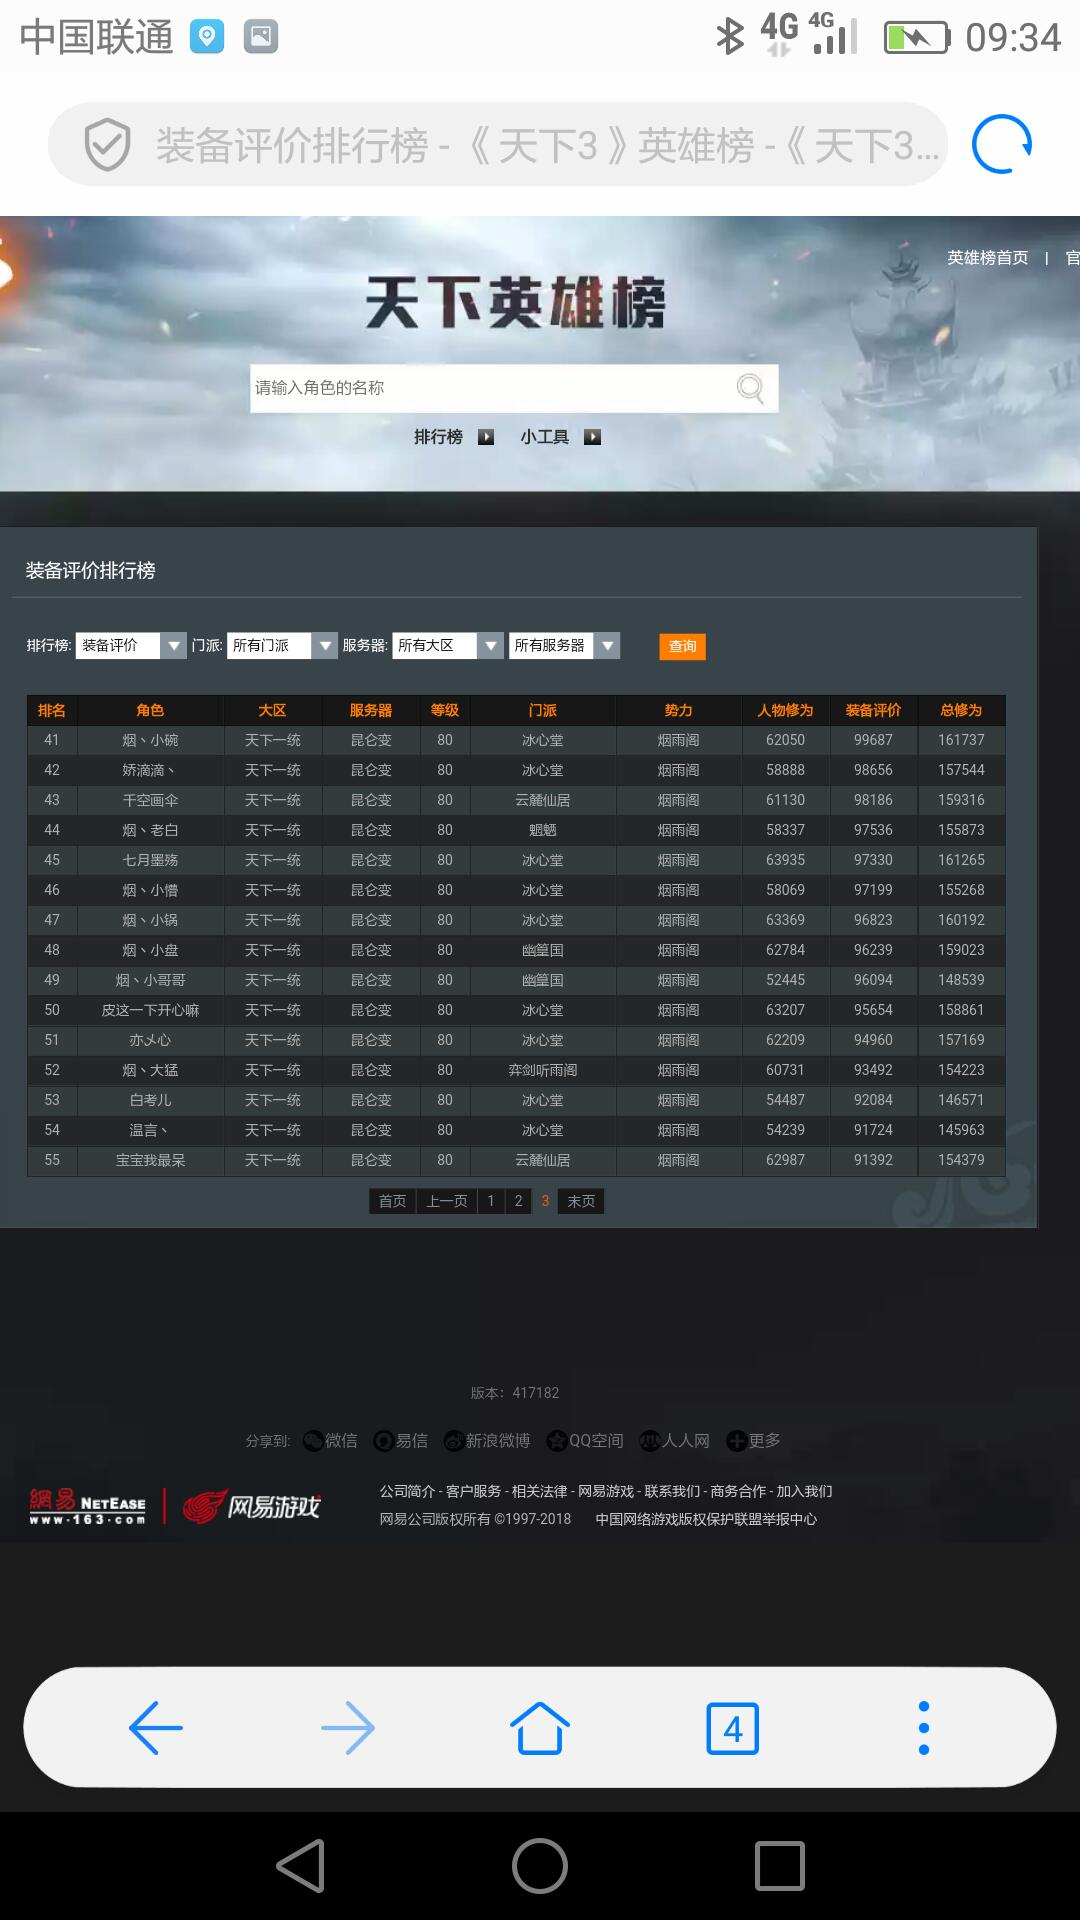Open the browser three-dot menu
The image size is (1080, 1920).
pyautogui.click(x=924, y=1727)
